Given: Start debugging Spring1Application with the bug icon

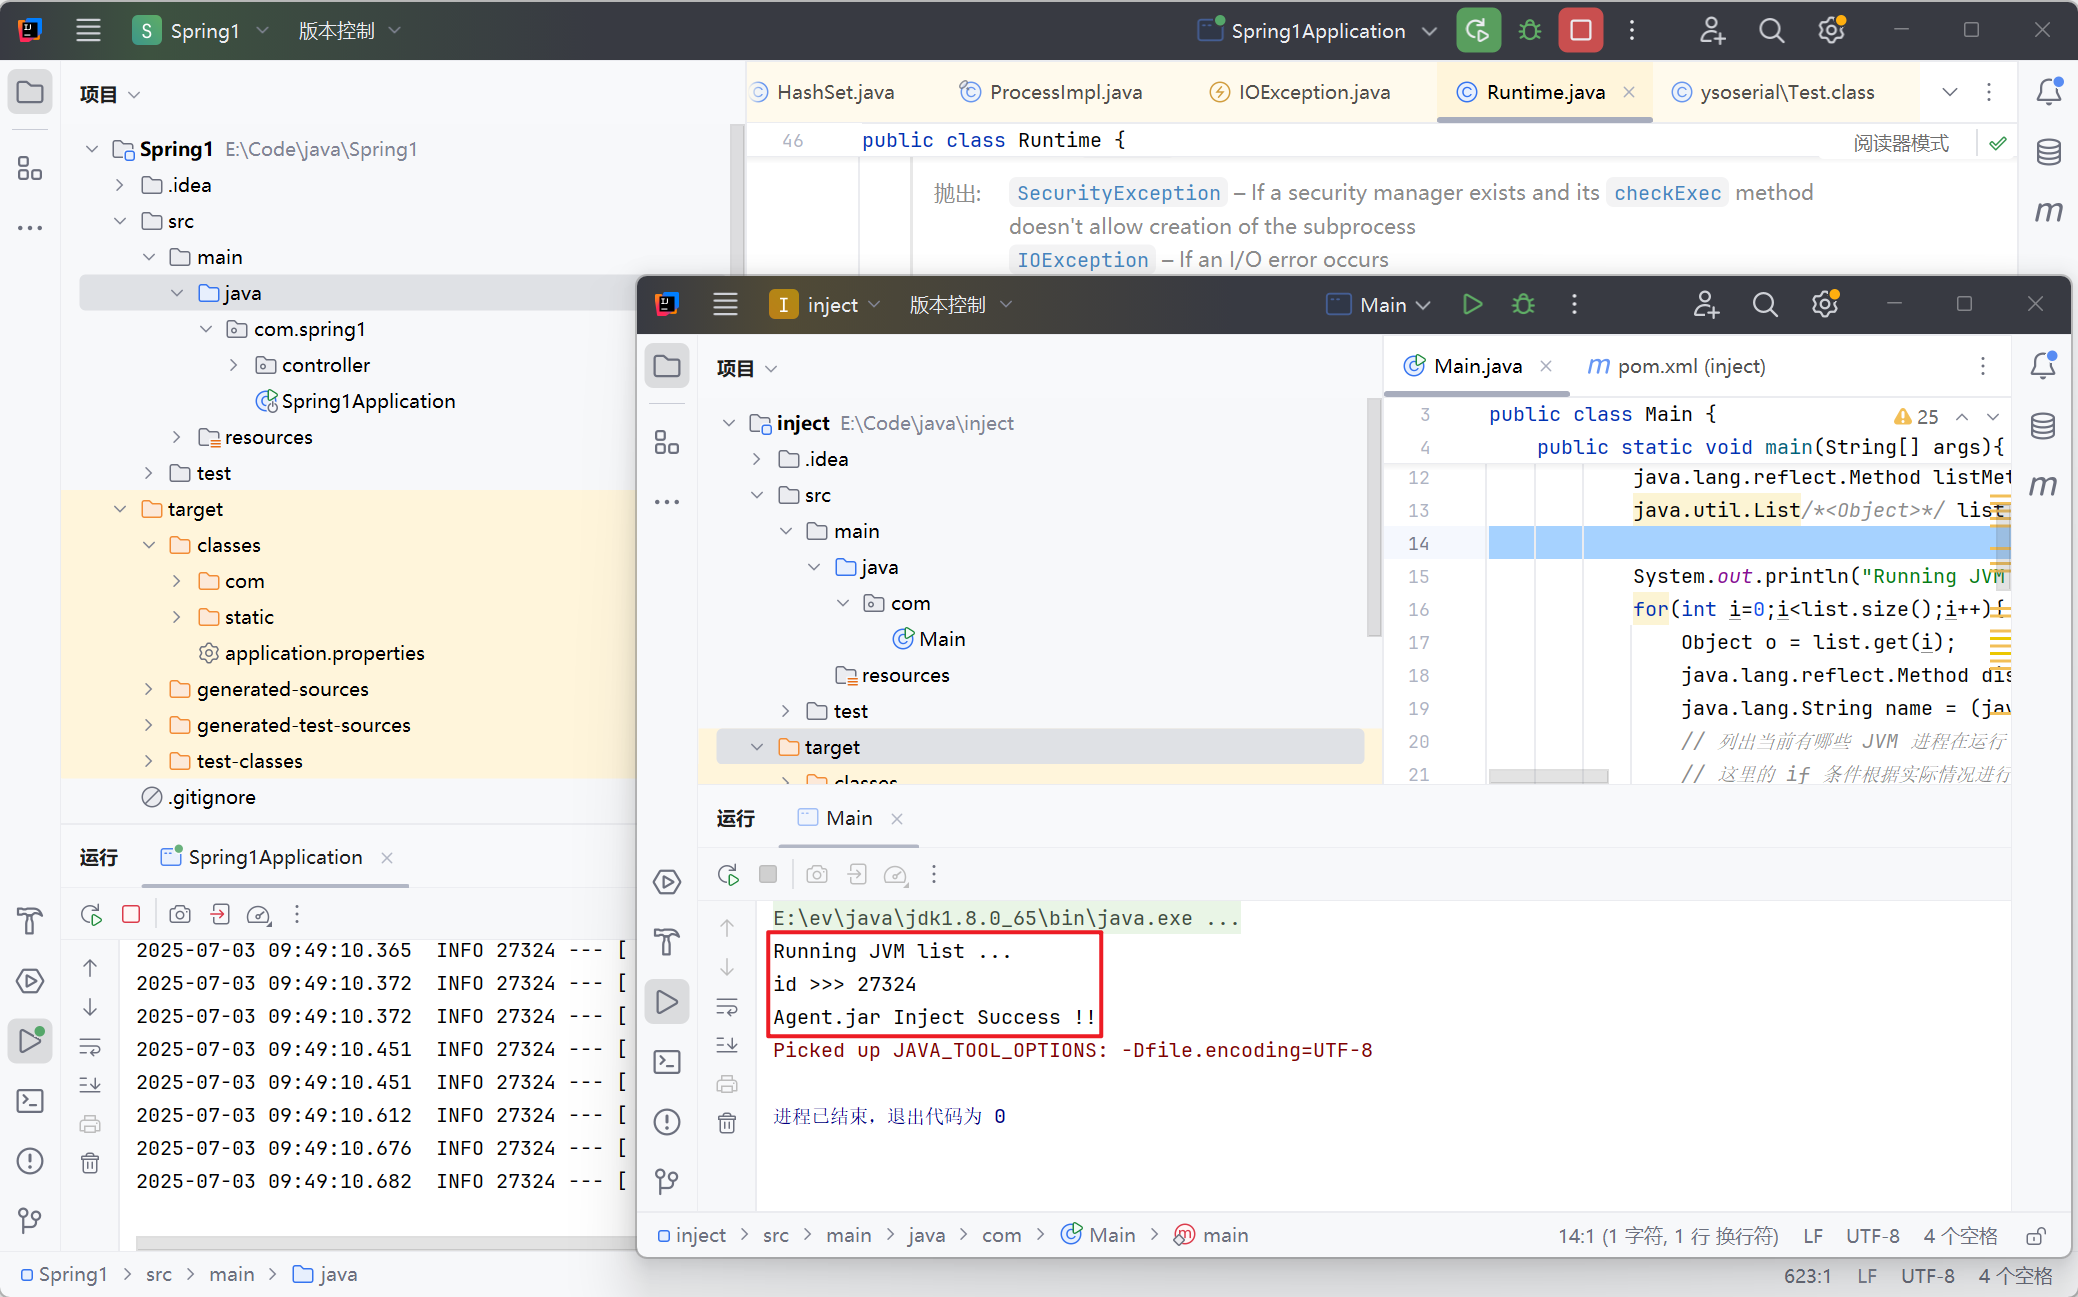Looking at the screenshot, I should pos(1529,30).
